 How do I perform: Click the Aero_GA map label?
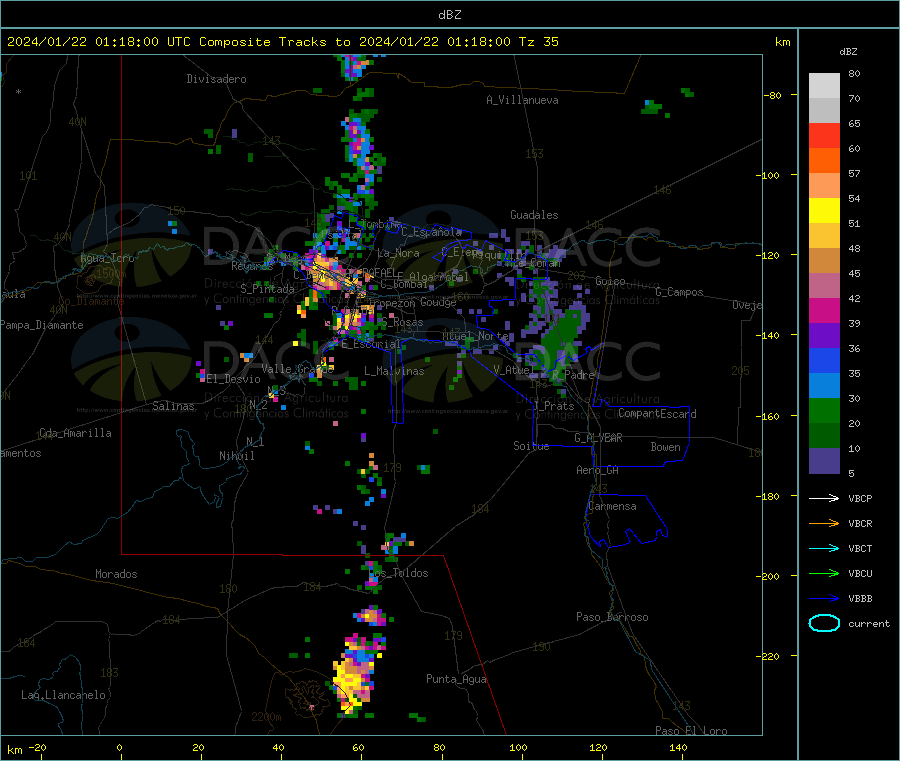(x=598, y=470)
